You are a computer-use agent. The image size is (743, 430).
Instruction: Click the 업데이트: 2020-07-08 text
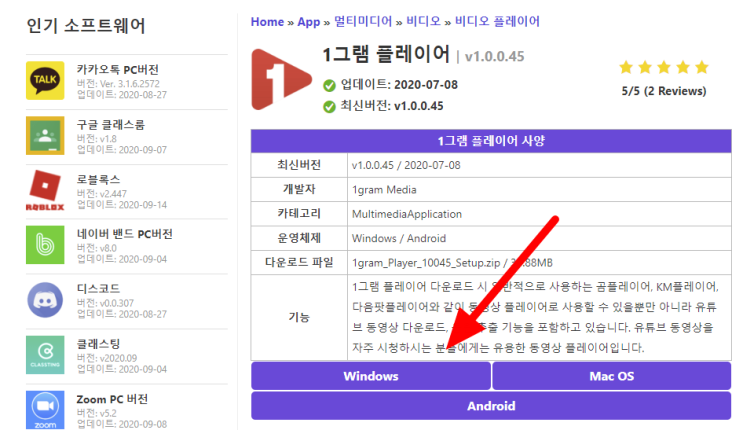399,85
